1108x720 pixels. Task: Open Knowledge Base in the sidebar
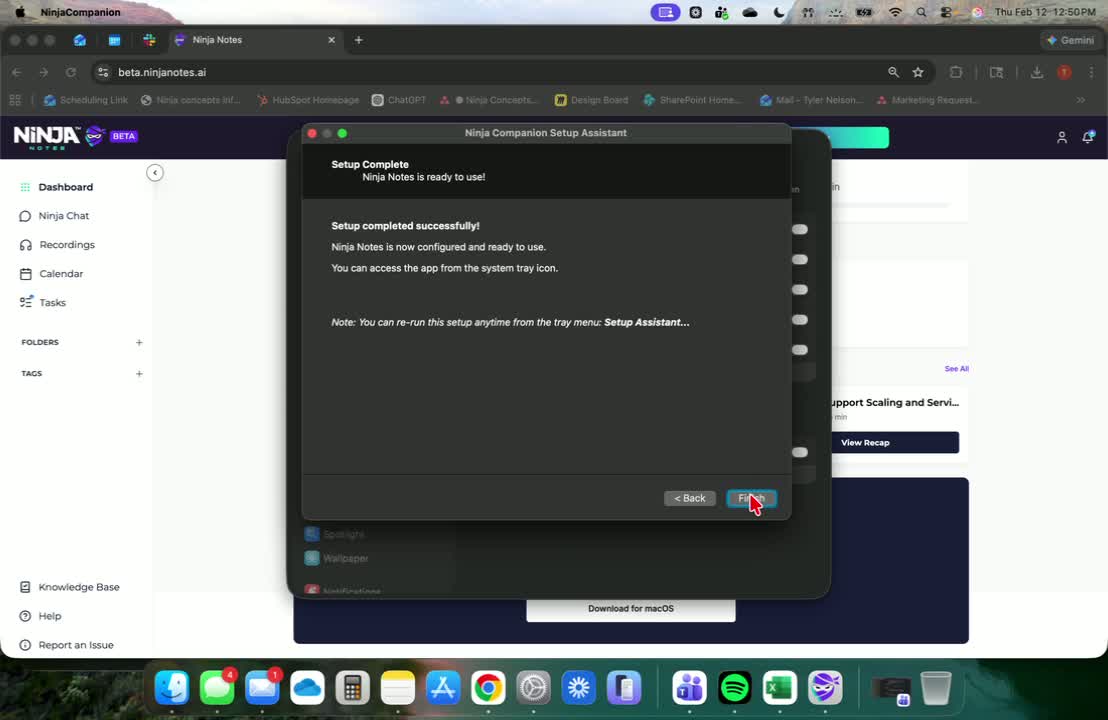pyautogui.click(x=78, y=587)
